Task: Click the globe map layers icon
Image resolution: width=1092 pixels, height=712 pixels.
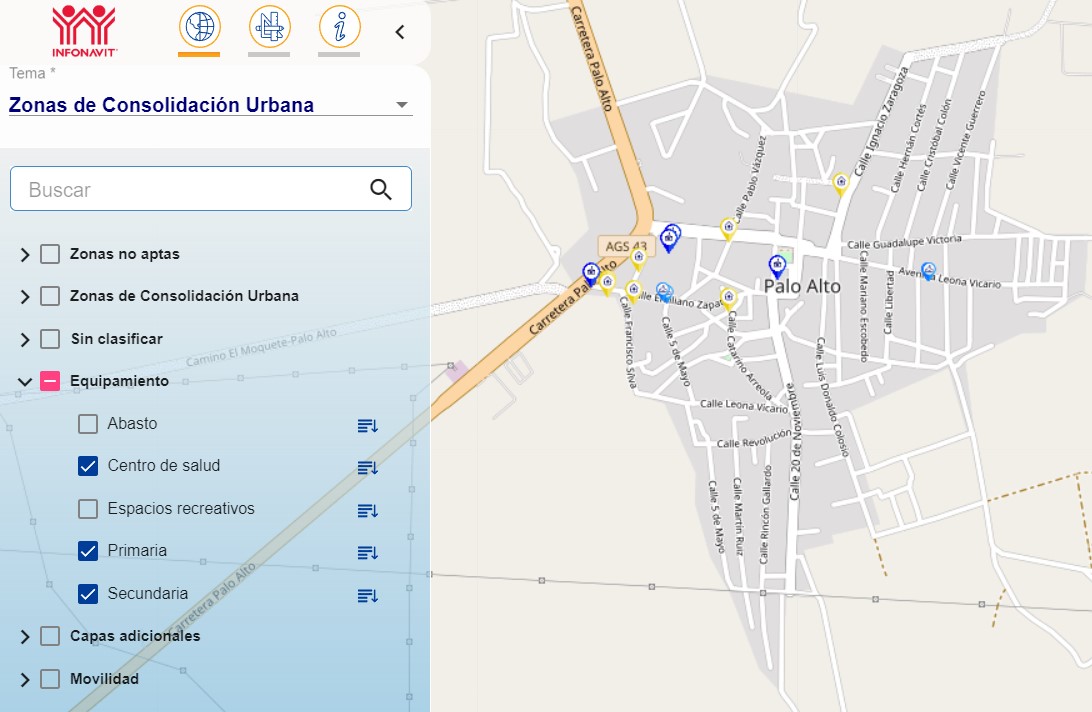Action: 199,26
